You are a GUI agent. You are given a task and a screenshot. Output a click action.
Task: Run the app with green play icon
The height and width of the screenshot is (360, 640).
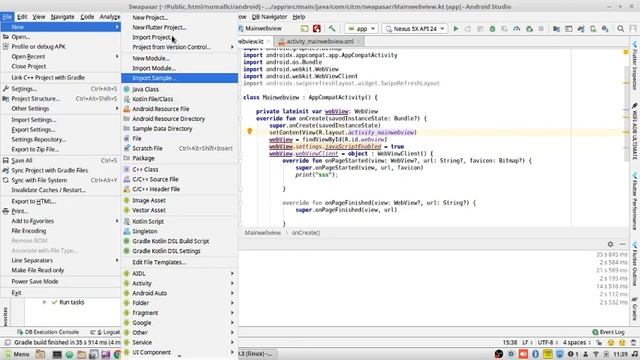click(x=456, y=29)
